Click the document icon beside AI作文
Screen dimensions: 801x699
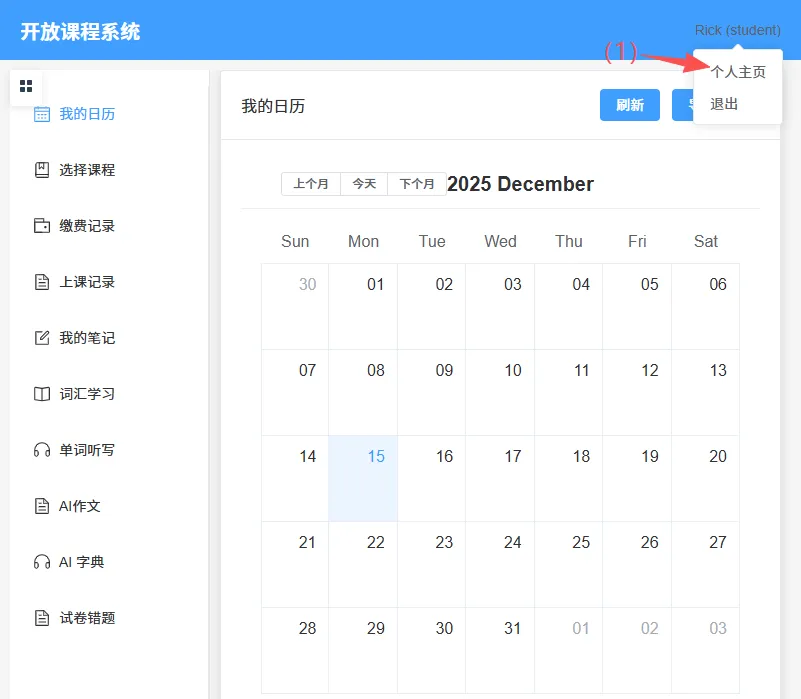[42, 506]
